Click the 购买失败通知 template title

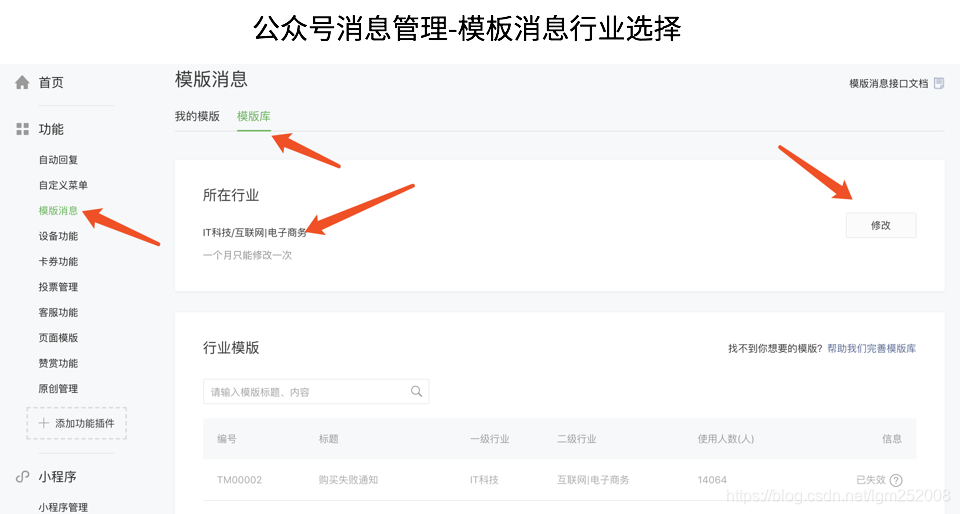click(x=348, y=480)
